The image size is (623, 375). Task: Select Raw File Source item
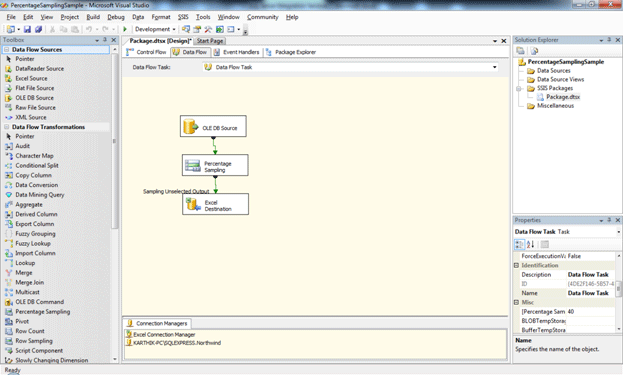(x=35, y=108)
